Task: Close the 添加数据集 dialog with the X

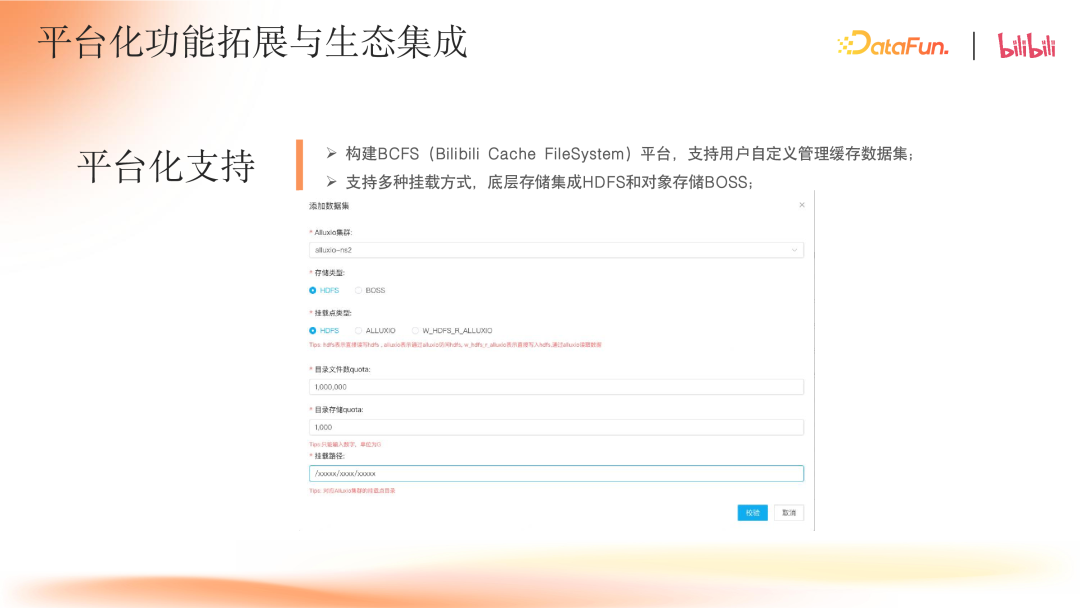Action: 802,205
